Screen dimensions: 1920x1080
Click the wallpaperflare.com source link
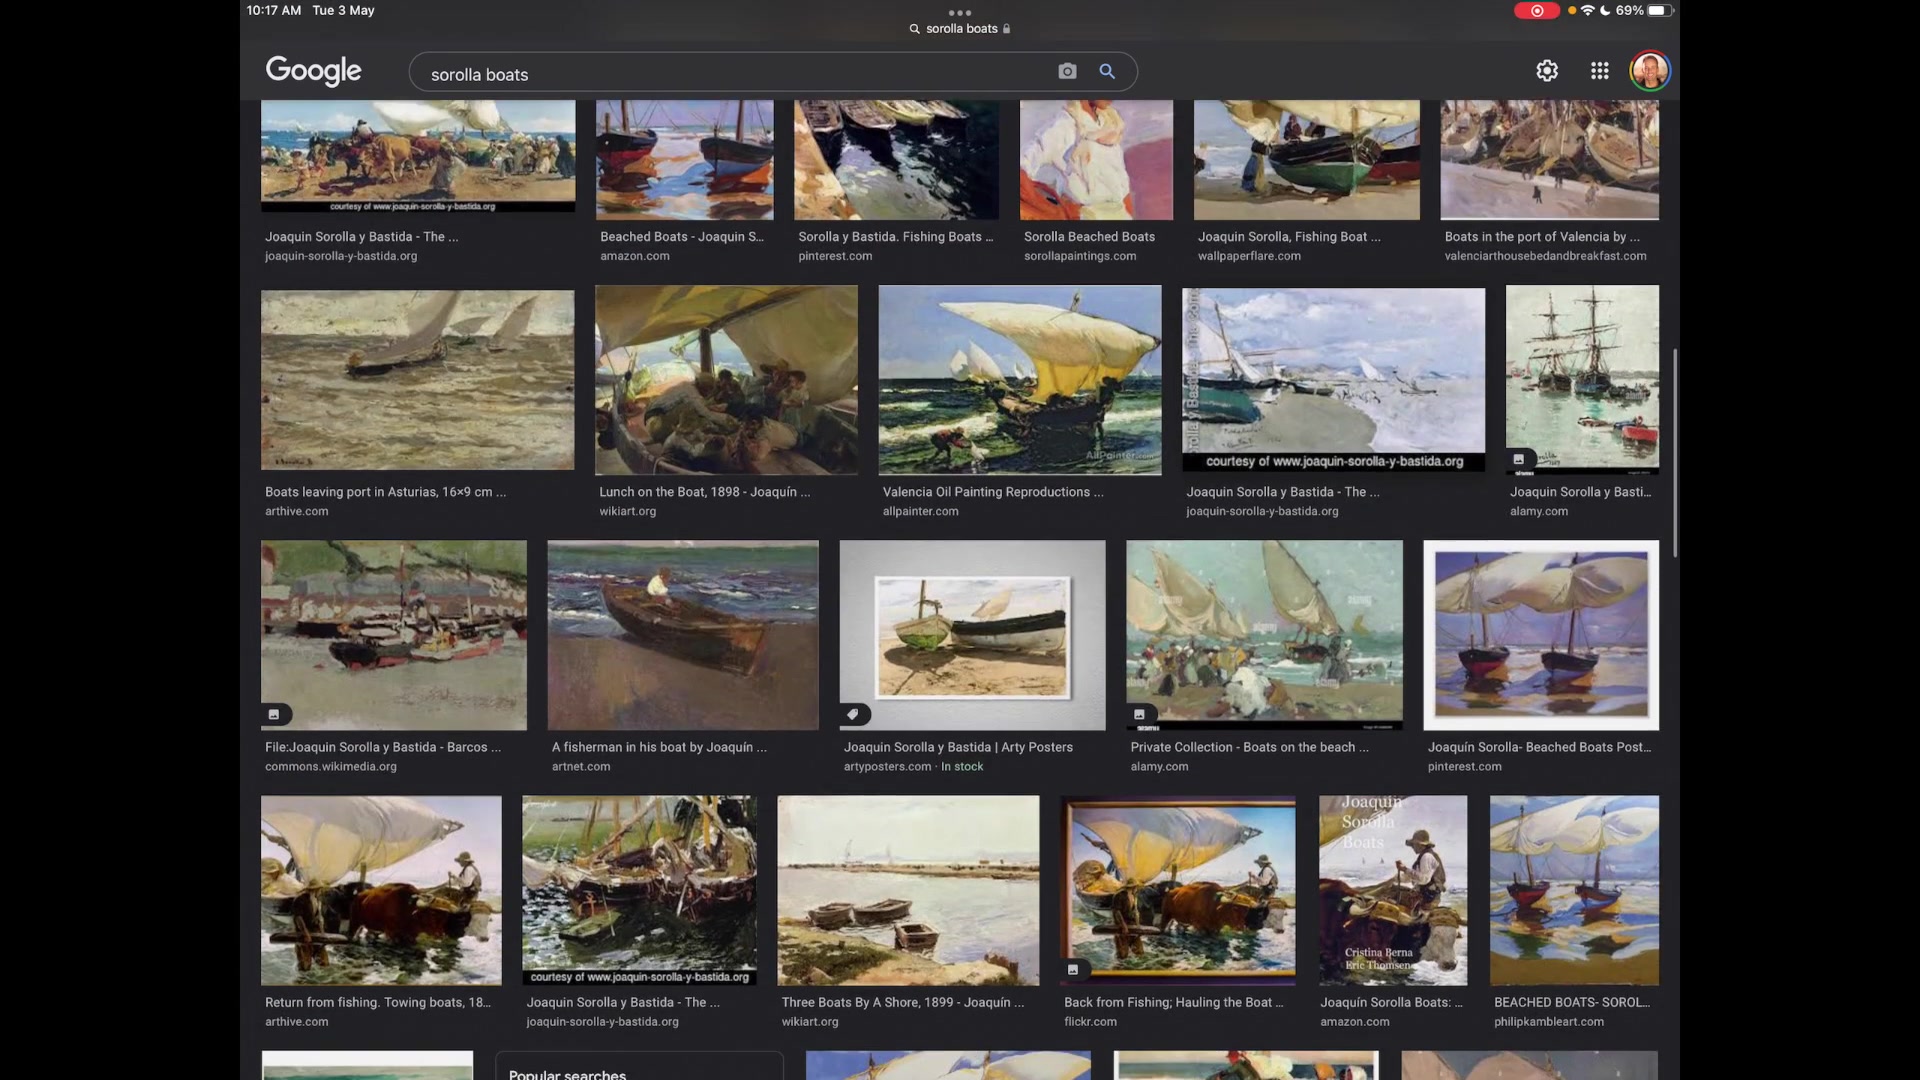point(1250,256)
